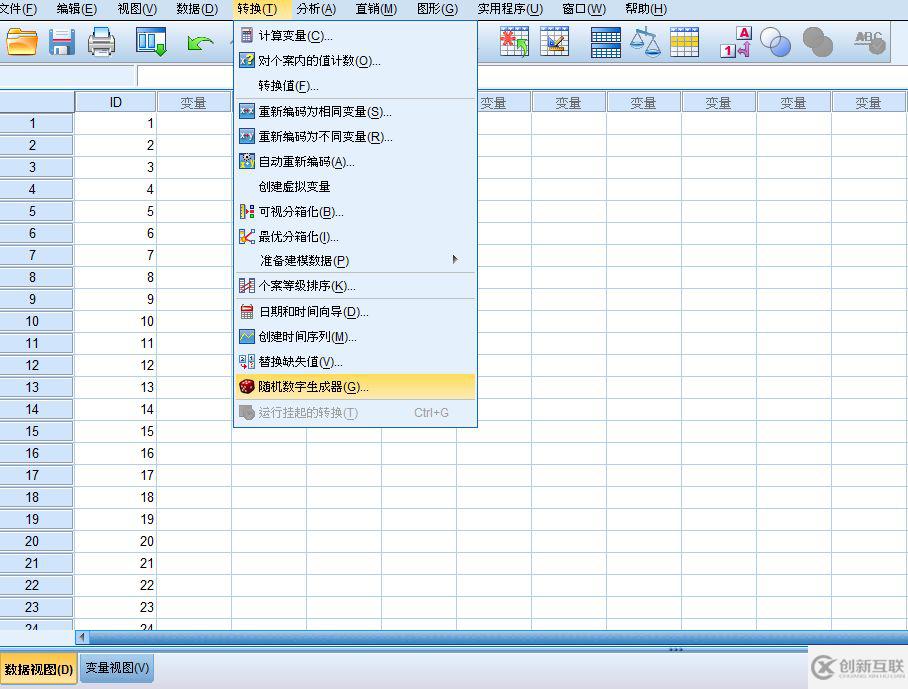Open the 日期和时间向导 entry
Viewport: 908px width, 689px height.
[310, 311]
